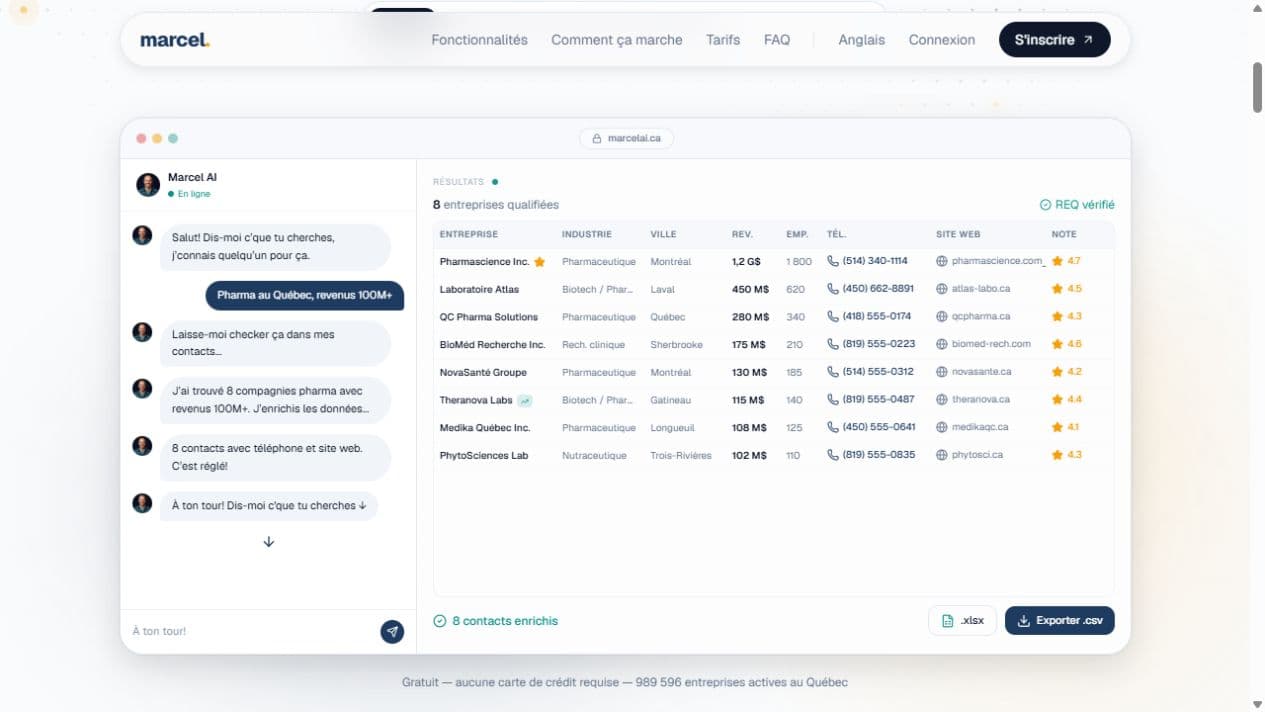Click the REQ vérifié check icon
The height and width of the screenshot is (712, 1265).
pyautogui.click(x=1045, y=205)
